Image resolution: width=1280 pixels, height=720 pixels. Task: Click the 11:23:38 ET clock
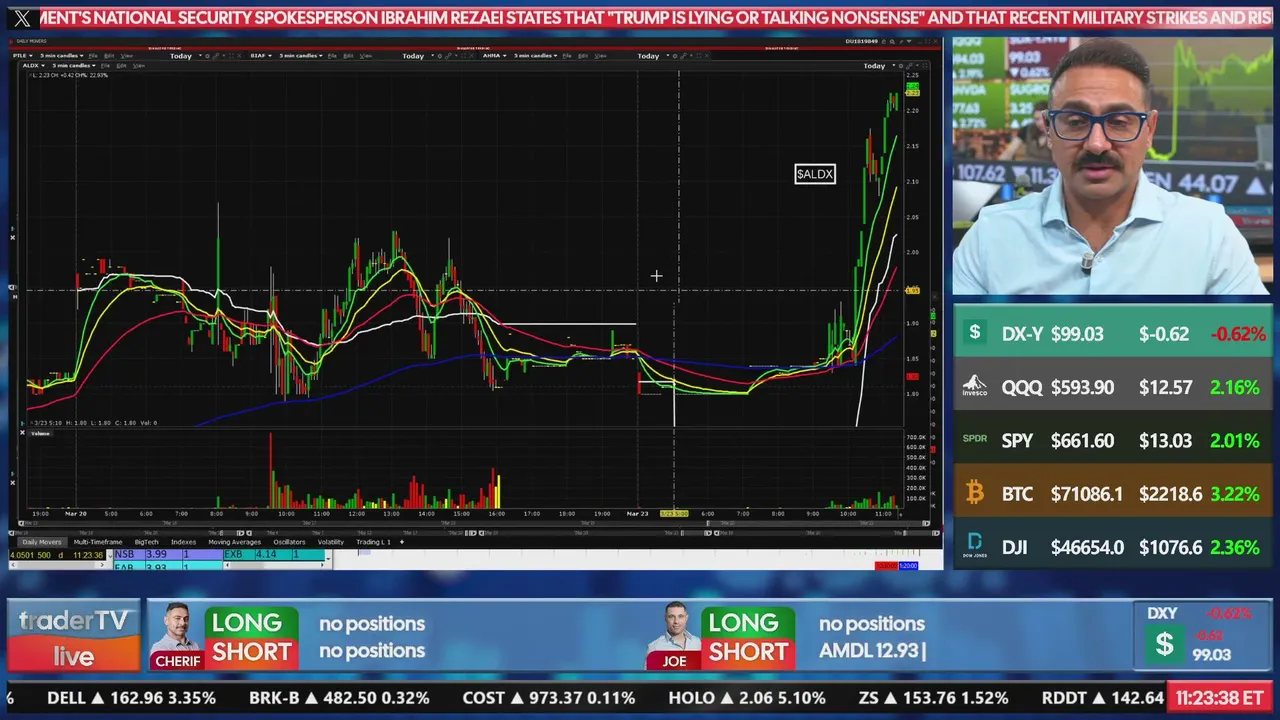click(x=1219, y=698)
